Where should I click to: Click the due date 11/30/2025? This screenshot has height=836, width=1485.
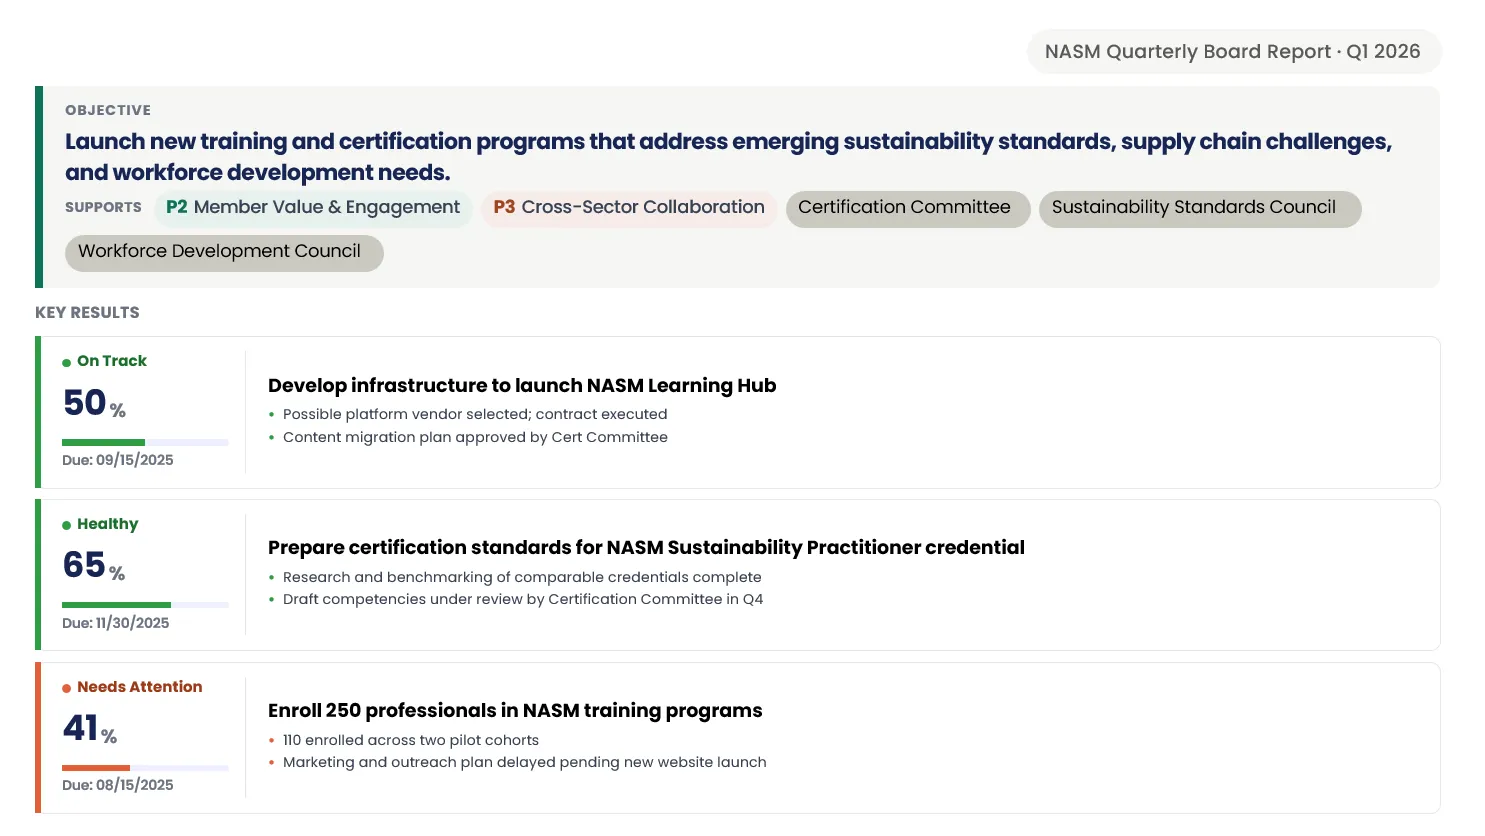116,623
